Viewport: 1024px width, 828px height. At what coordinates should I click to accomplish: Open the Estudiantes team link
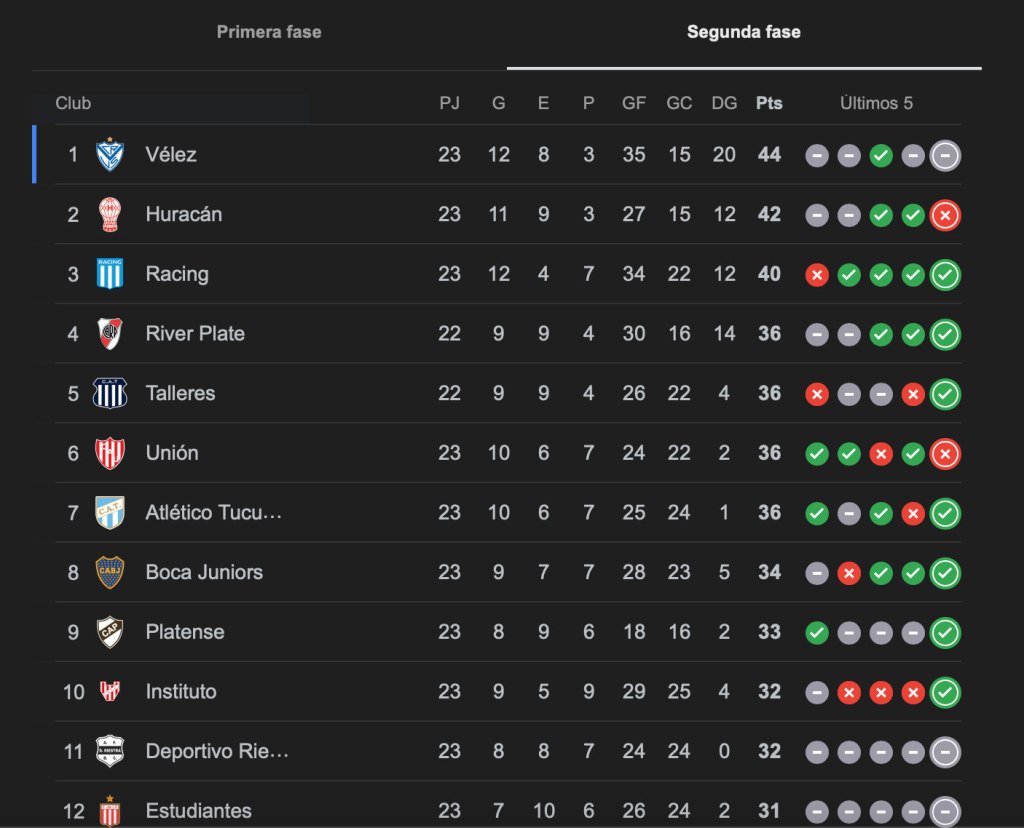click(198, 811)
